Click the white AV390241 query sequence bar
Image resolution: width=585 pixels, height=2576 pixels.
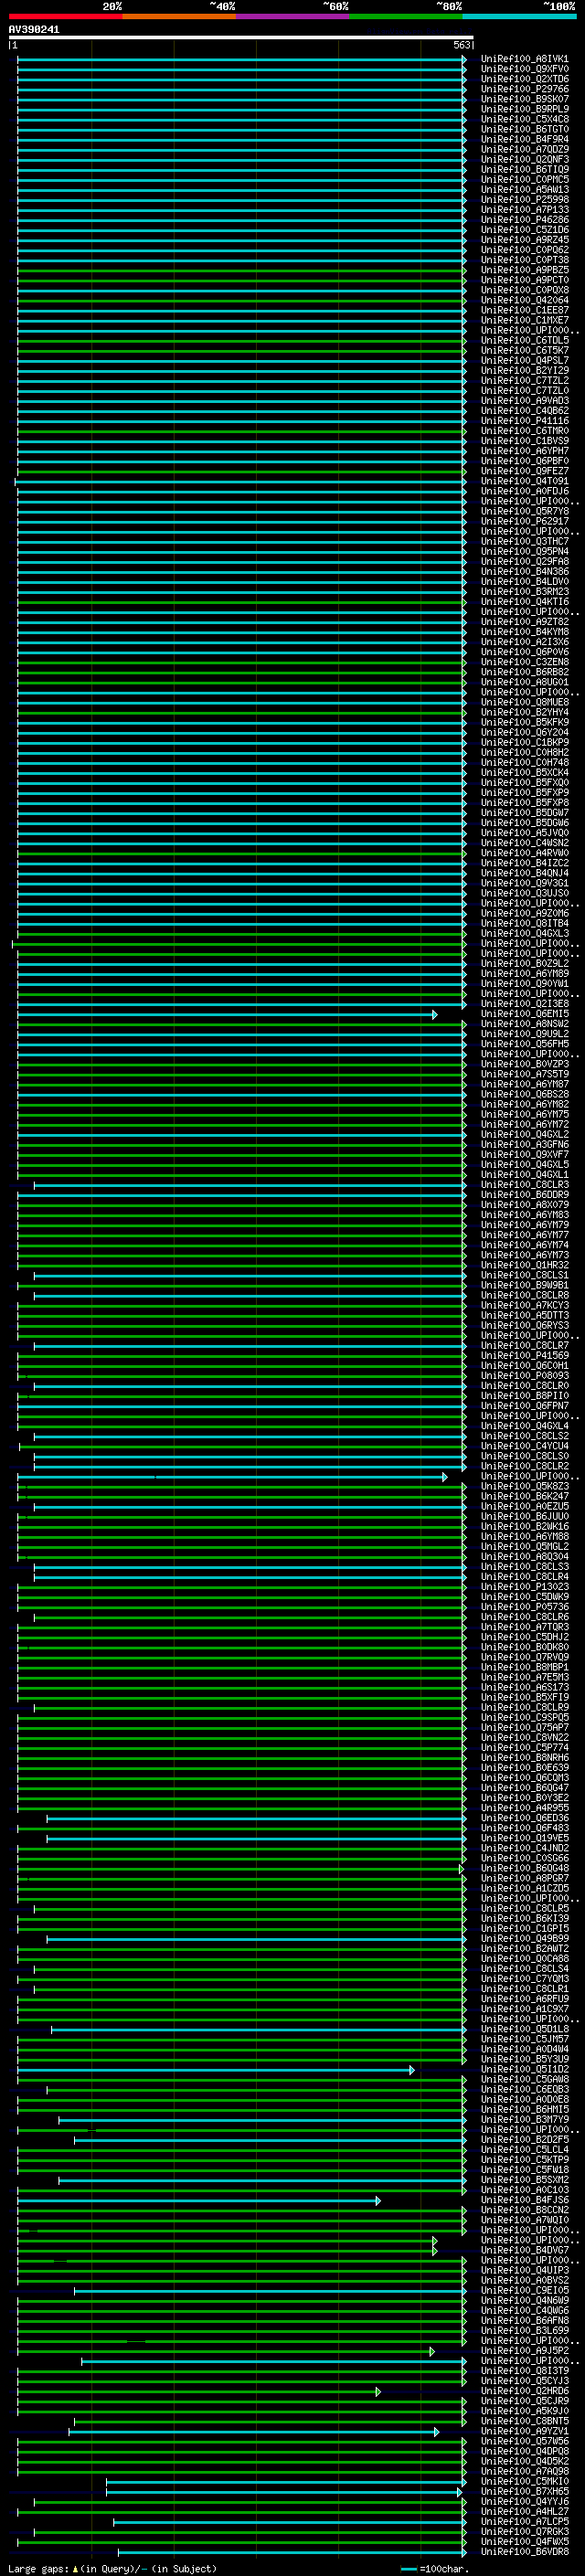[240, 37]
